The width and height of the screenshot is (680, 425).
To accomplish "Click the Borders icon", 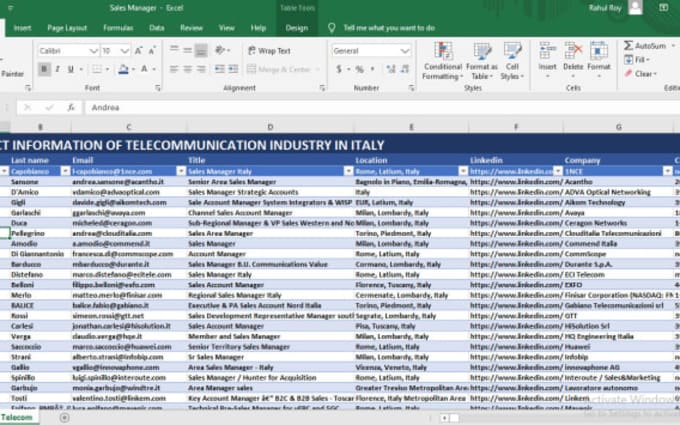I will (x=97, y=69).
